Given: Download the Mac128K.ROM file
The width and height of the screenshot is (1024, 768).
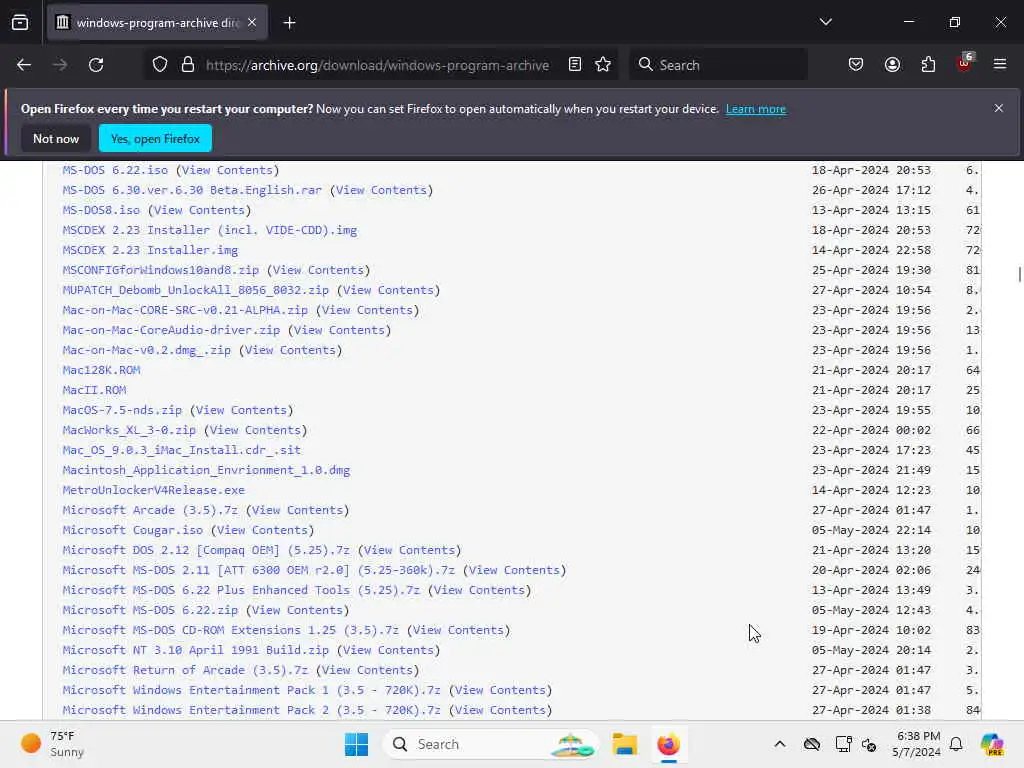Looking at the screenshot, I should (101, 370).
